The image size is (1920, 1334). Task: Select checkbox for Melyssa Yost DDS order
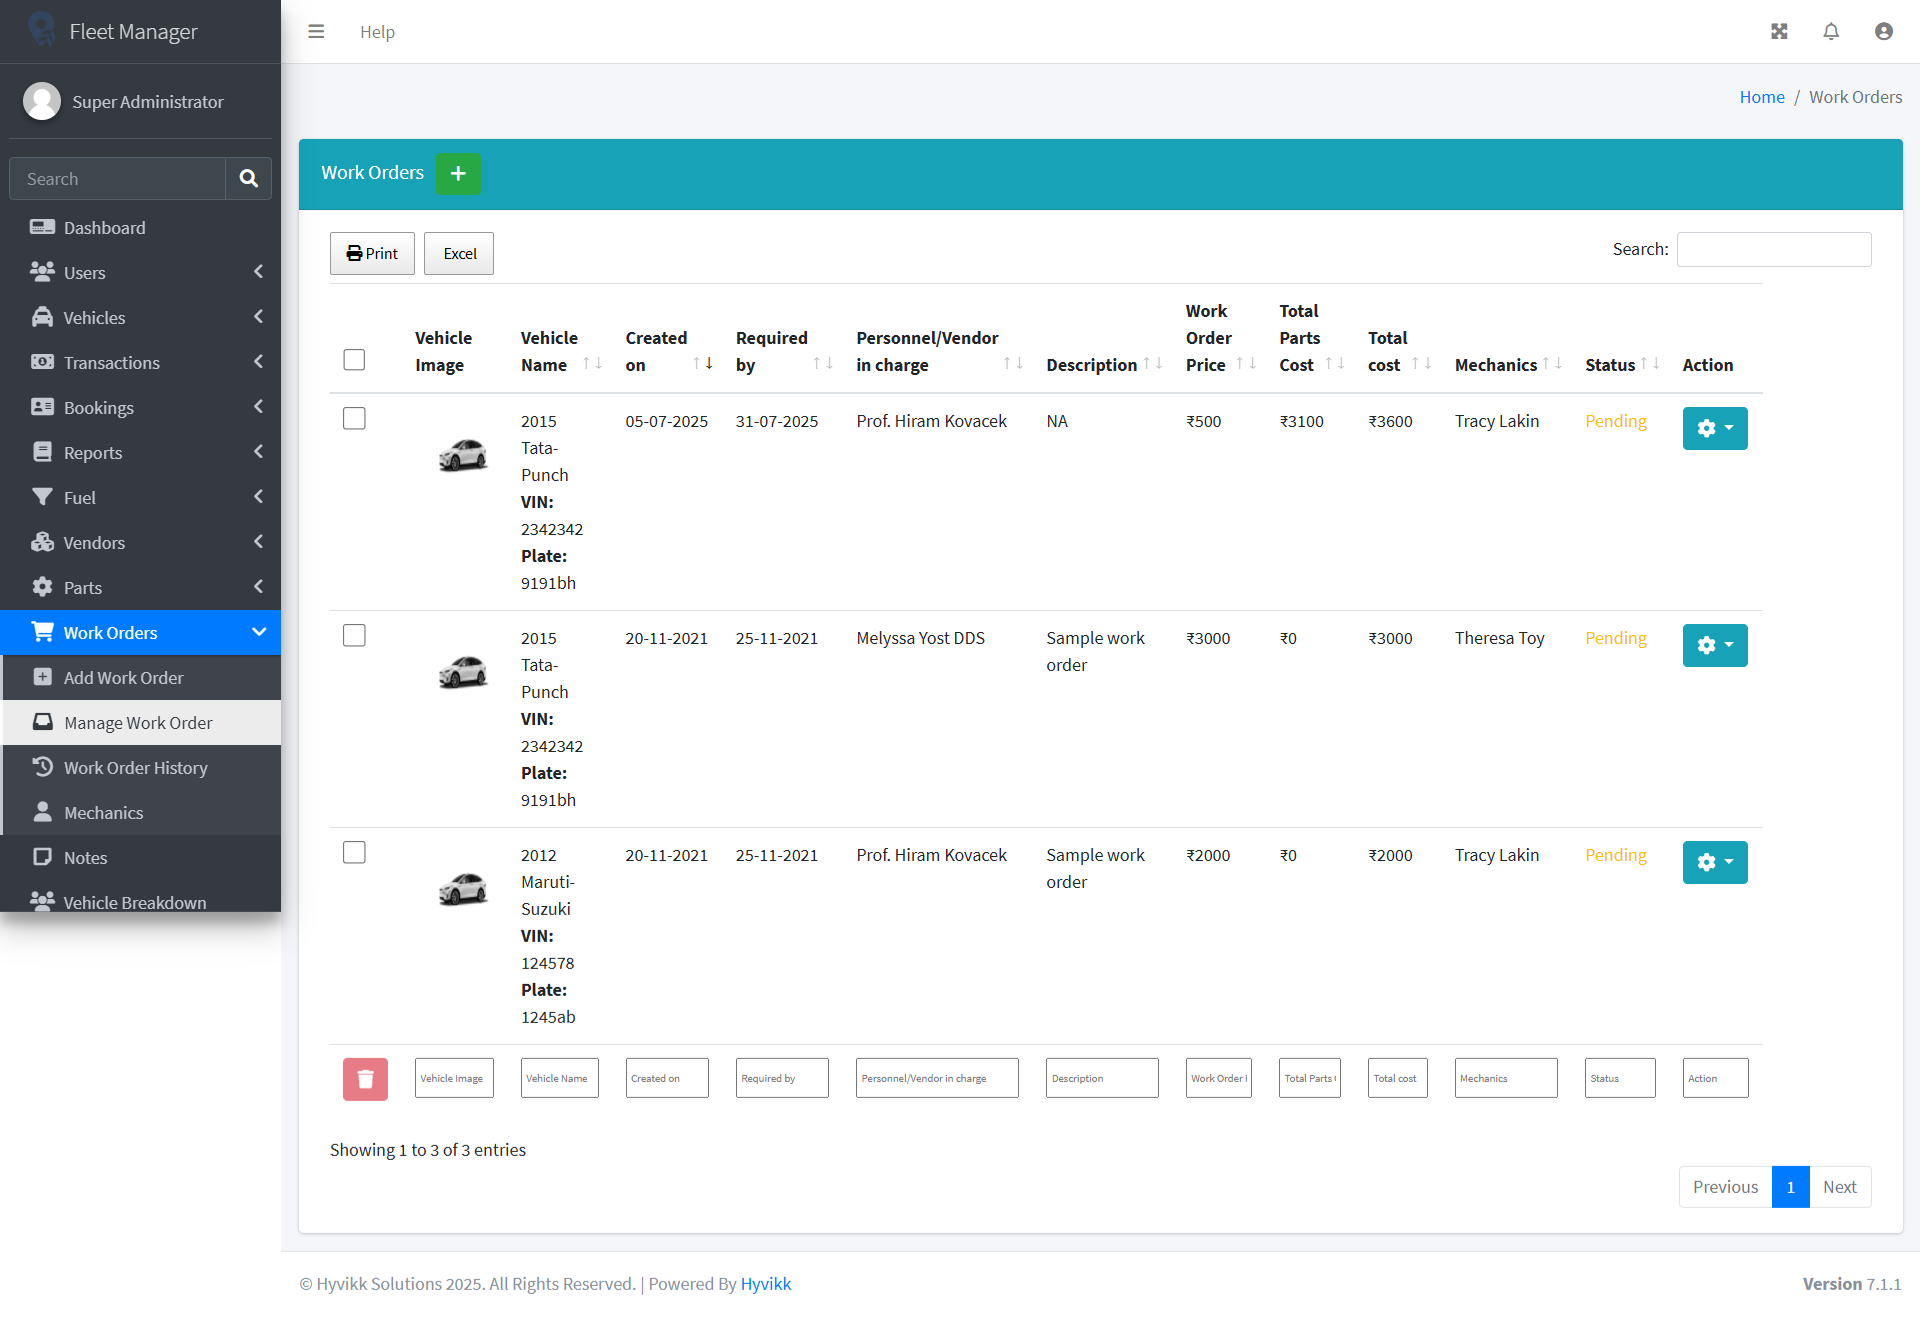coord(354,636)
